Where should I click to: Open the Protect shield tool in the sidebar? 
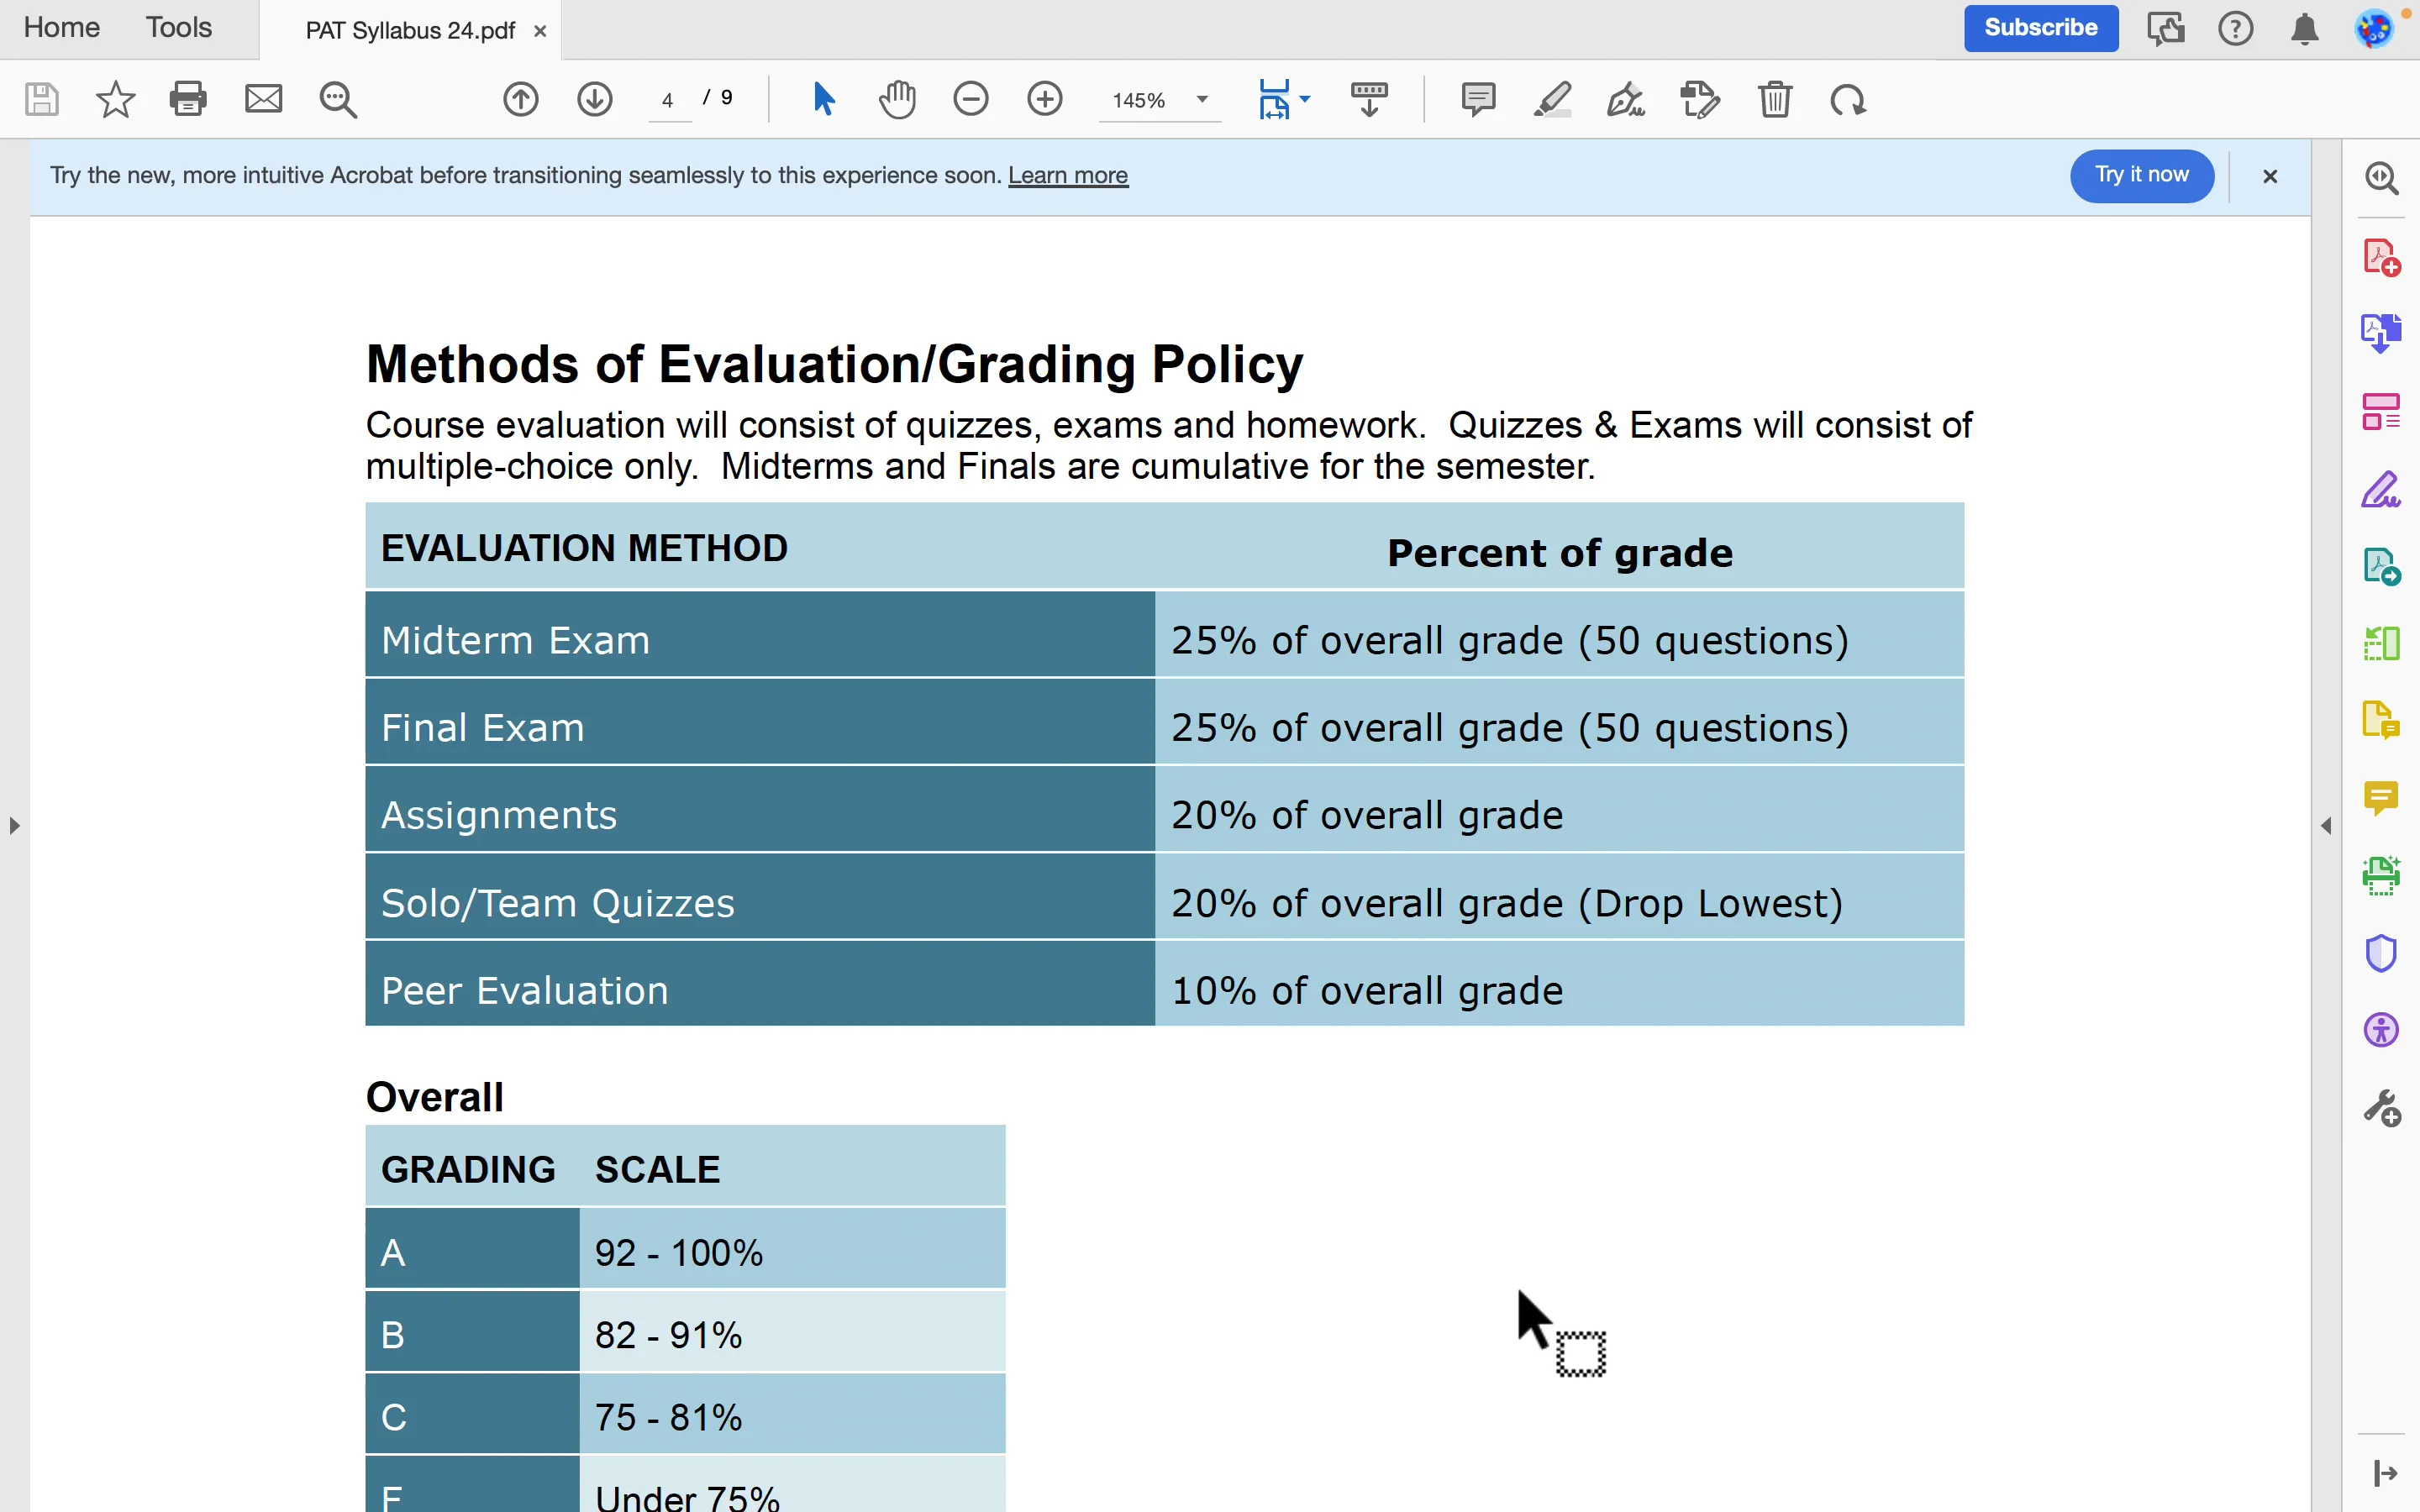[2381, 953]
